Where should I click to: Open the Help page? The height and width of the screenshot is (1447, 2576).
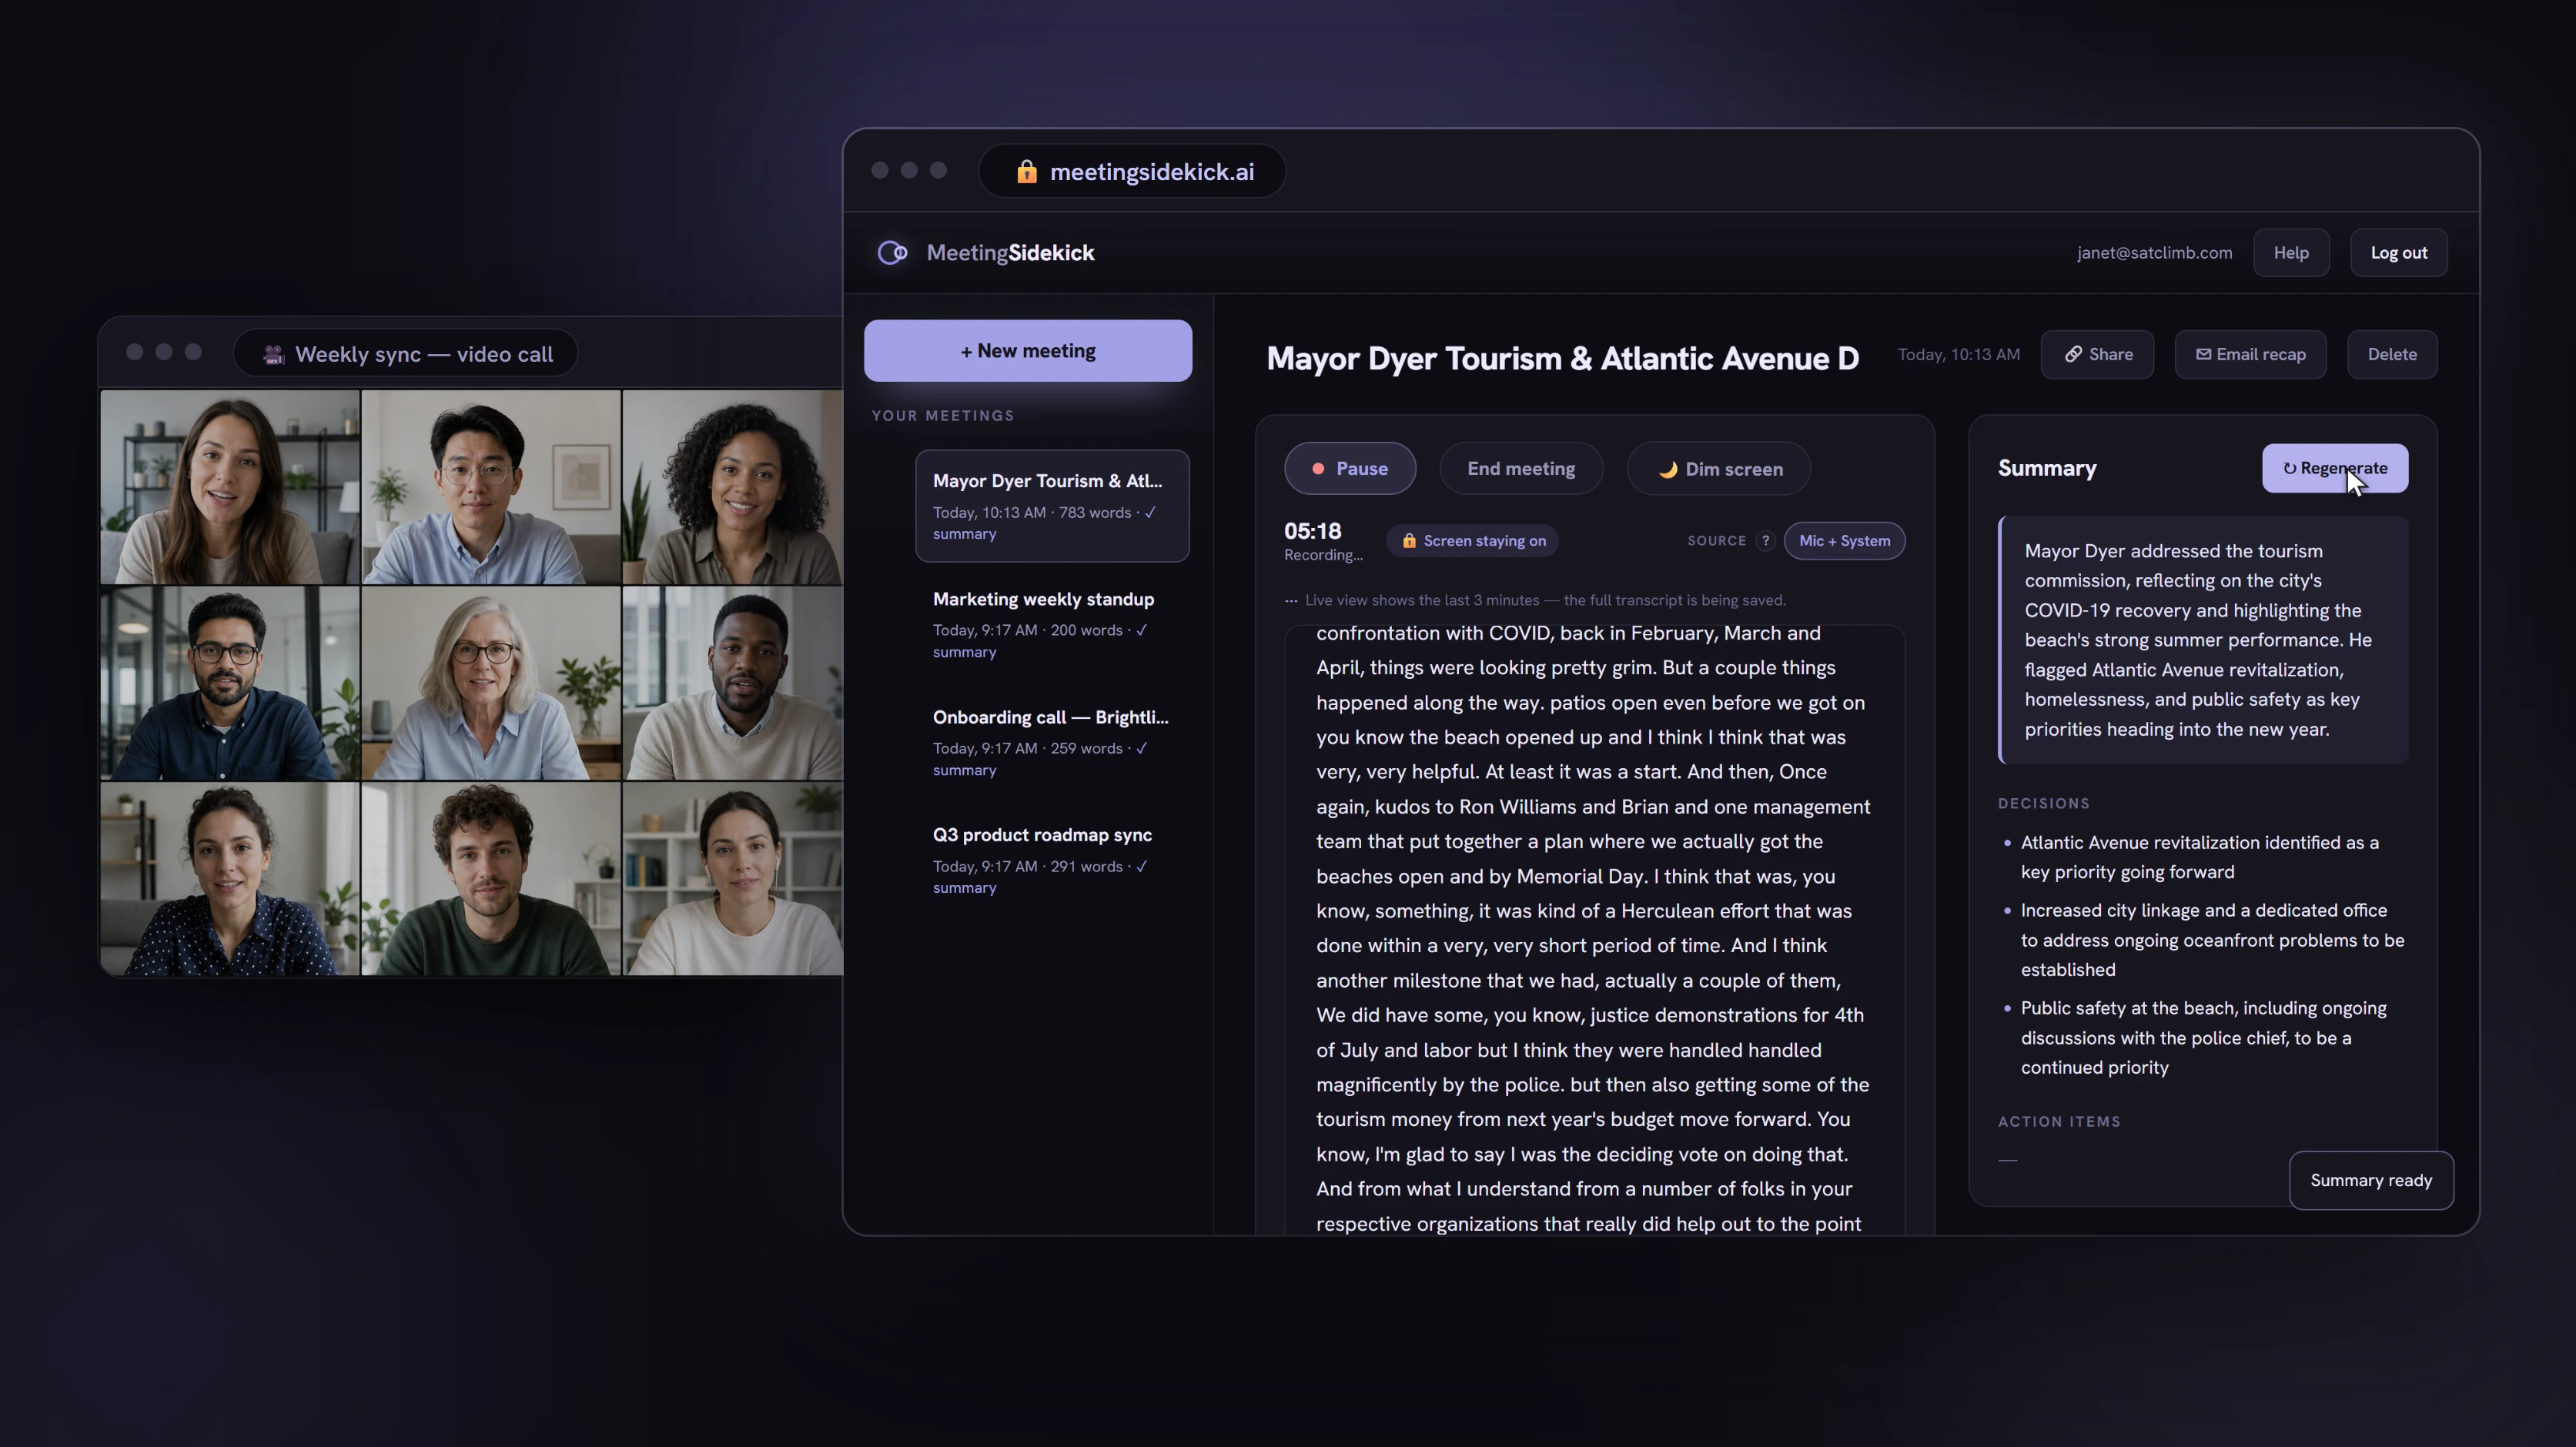[x=2291, y=253]
